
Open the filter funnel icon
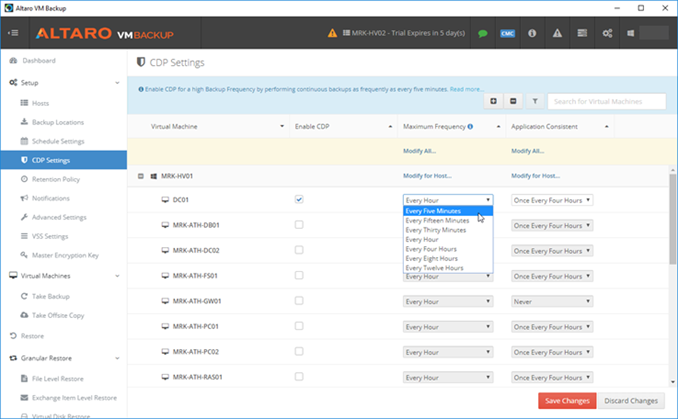(535, 101)
